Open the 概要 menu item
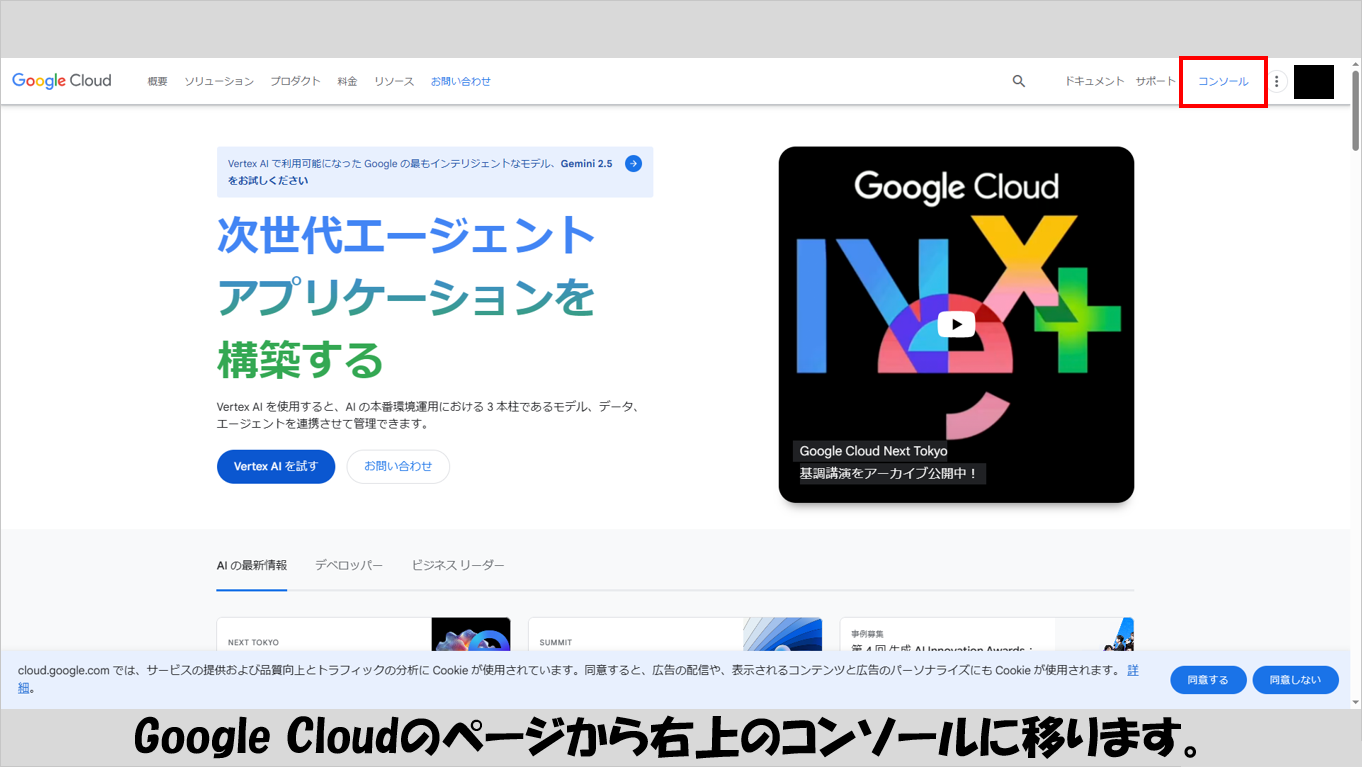This screenshot has width=1362, height=767. point(157,81)
